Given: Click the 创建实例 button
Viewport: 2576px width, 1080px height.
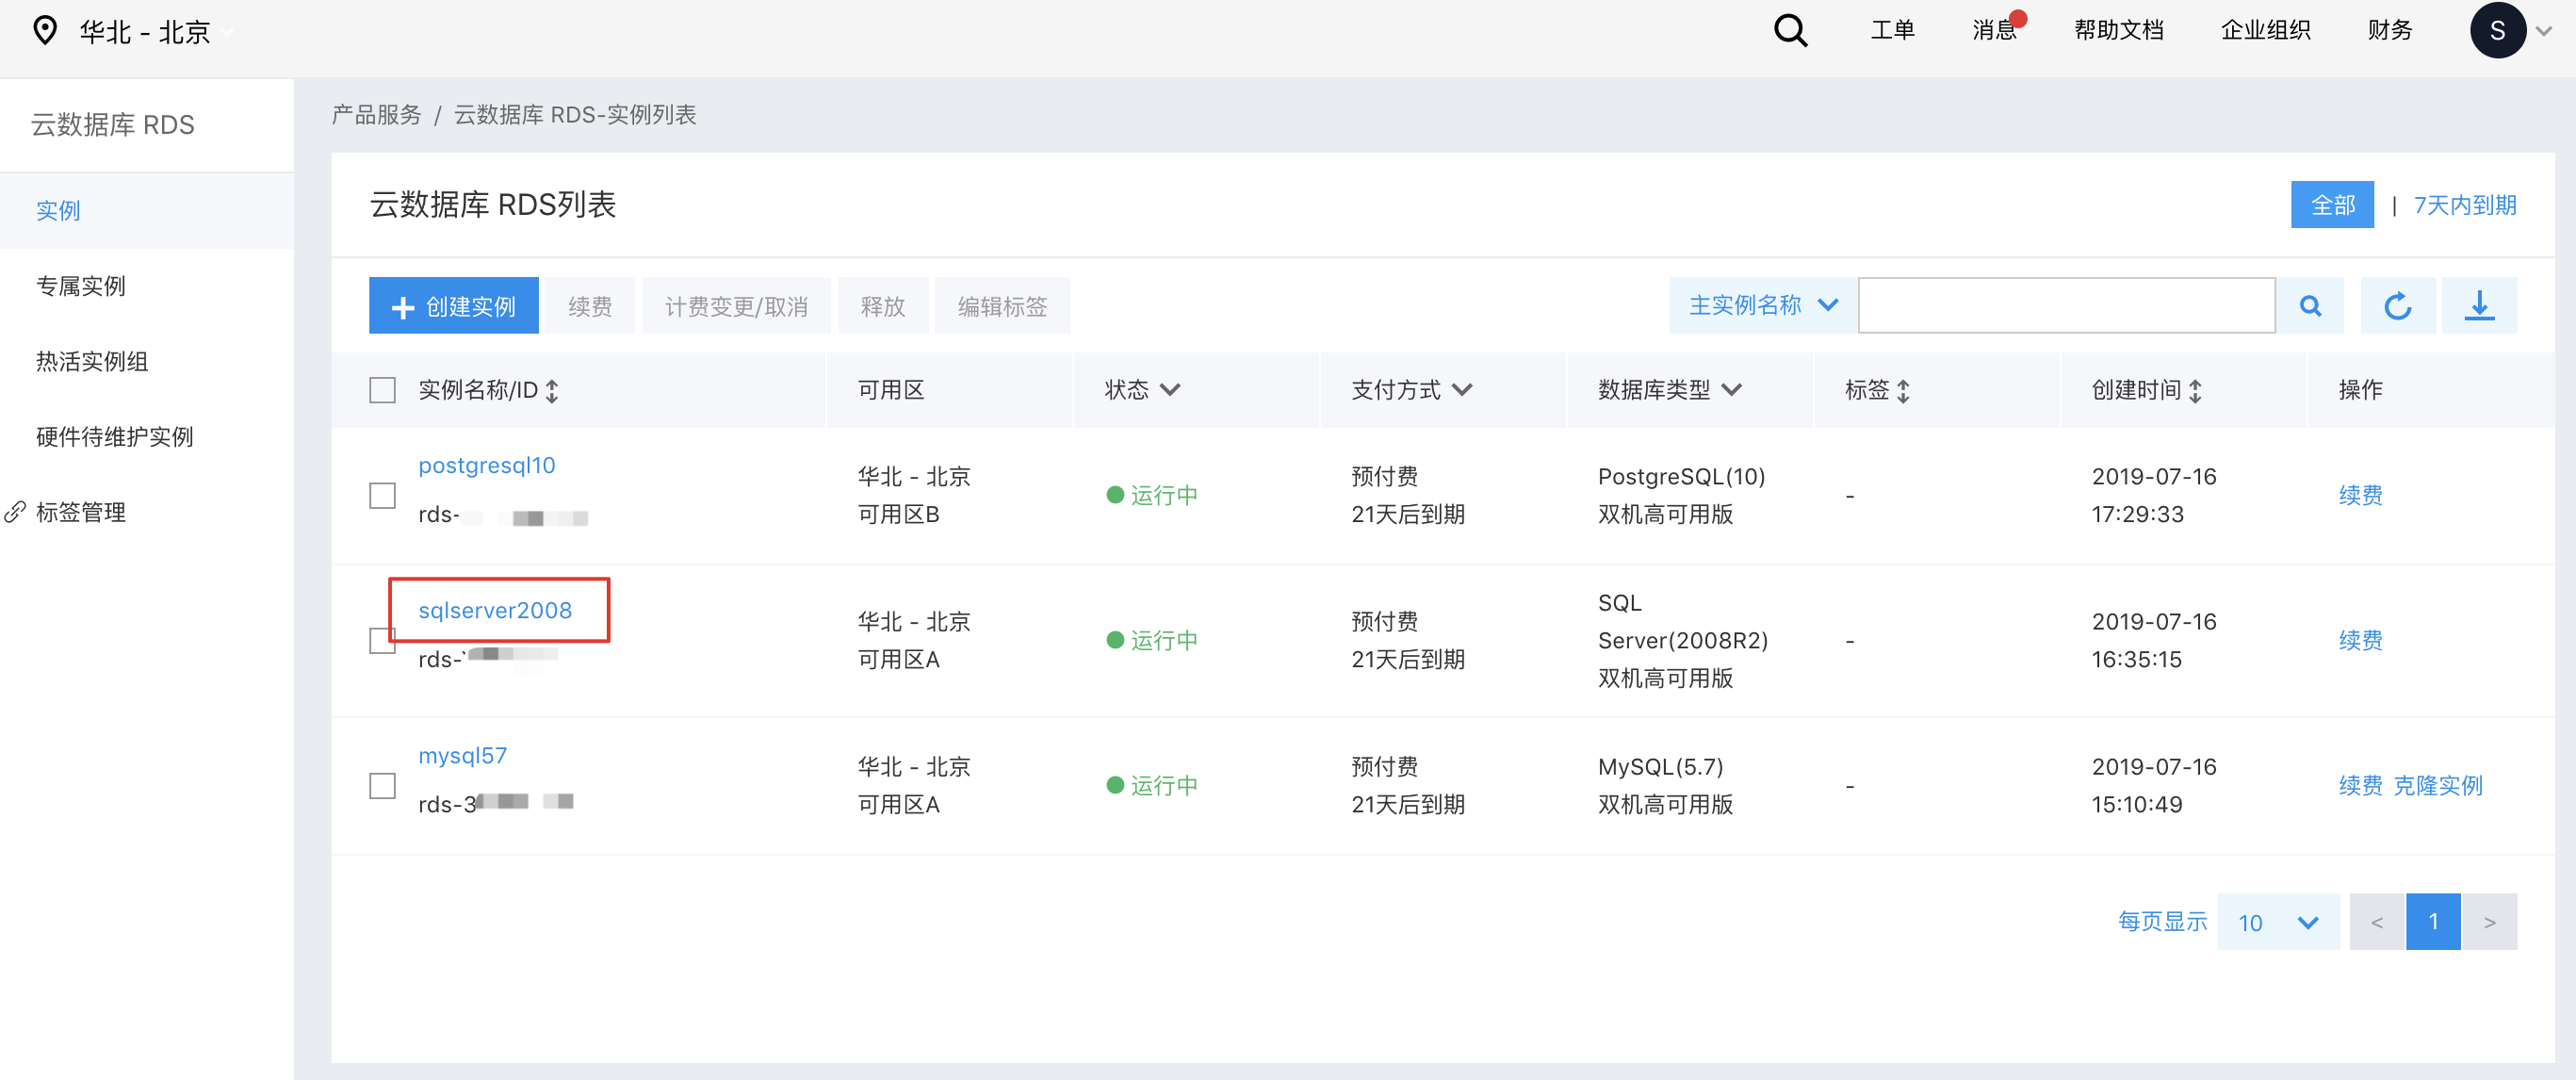Looking at the screenshot, I should (454, 306).
